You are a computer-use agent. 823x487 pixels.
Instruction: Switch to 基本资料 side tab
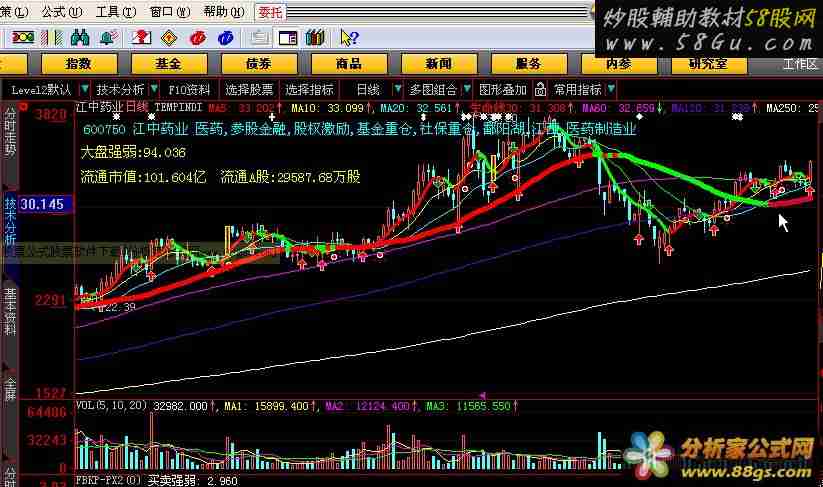tap(10, 312)
